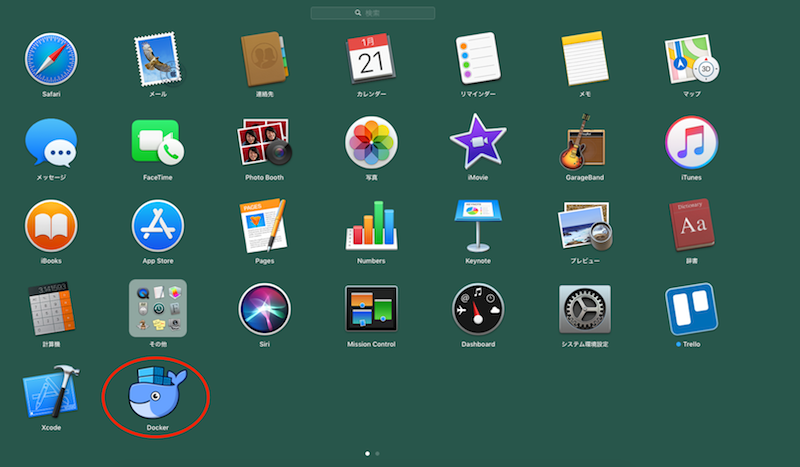Open the Safari app
The width and height of the screenshot is (800, 467).
click(x=51, y=59)
